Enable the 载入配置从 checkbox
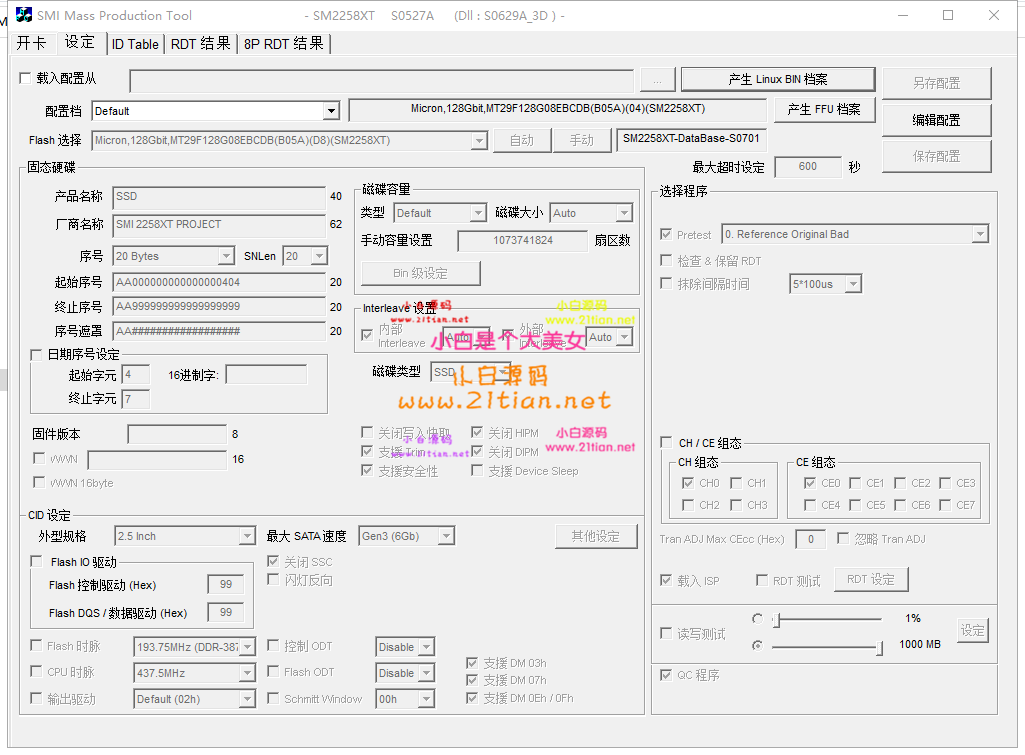 pos(25,78)
